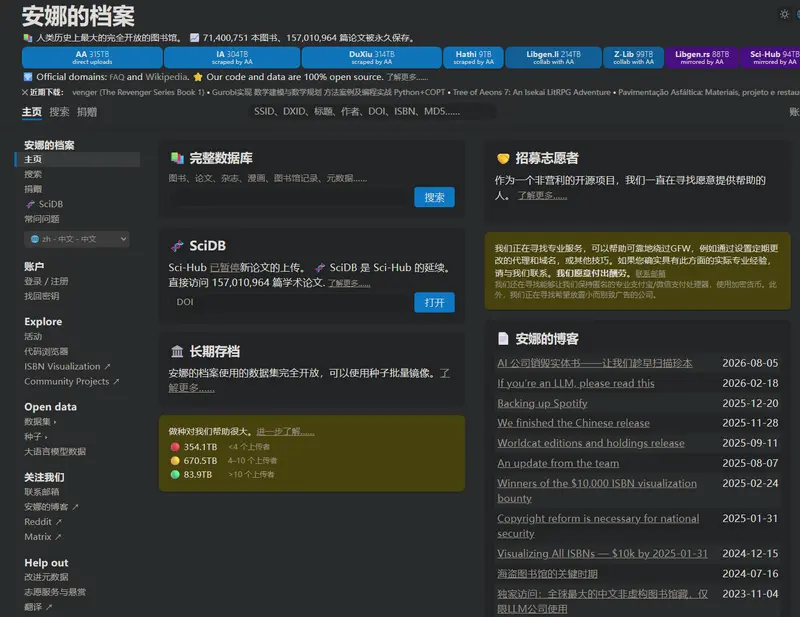Open 改进元数据 under Help out
Viewport: 800px width, 617px height.
pos(46,577)
